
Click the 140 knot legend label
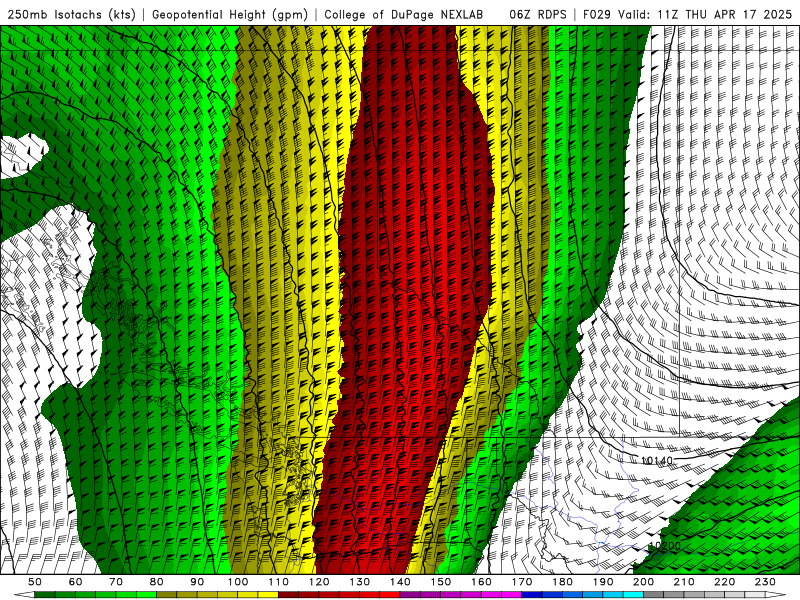click(x=401, y=582)
